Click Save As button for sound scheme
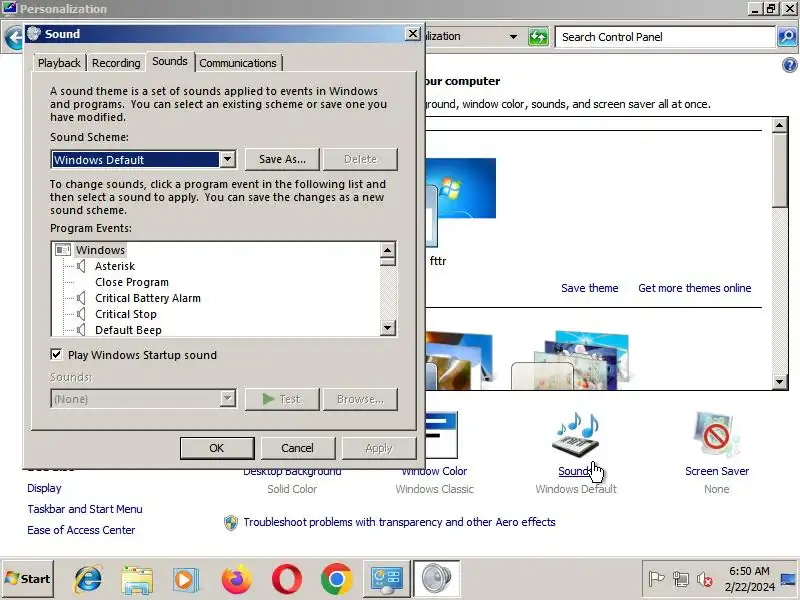The width and height of the screenshot is (800, 600). pyautogui.click(x=282, y=159)
